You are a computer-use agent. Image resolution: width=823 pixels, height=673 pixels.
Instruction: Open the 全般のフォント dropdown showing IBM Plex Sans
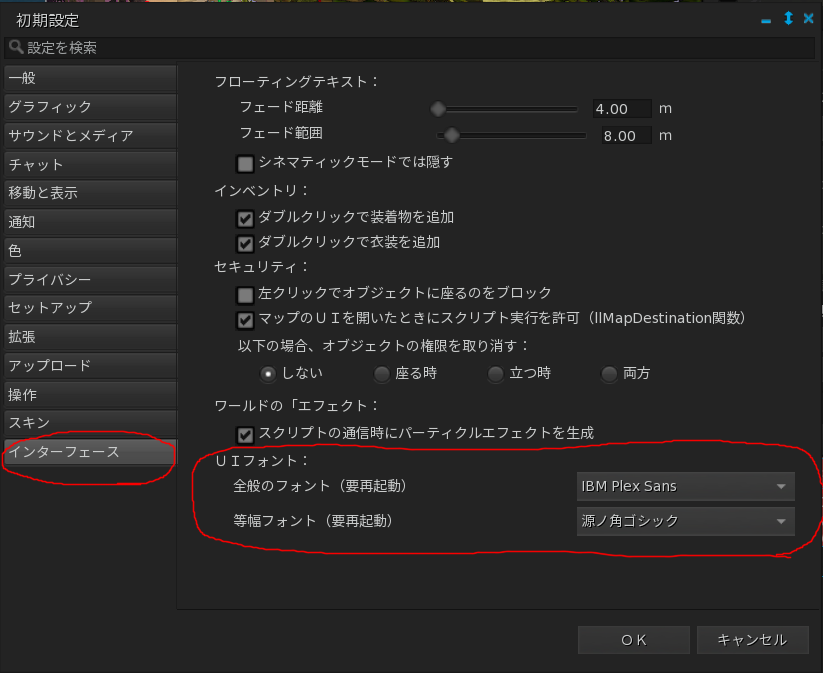click(685, 486)
